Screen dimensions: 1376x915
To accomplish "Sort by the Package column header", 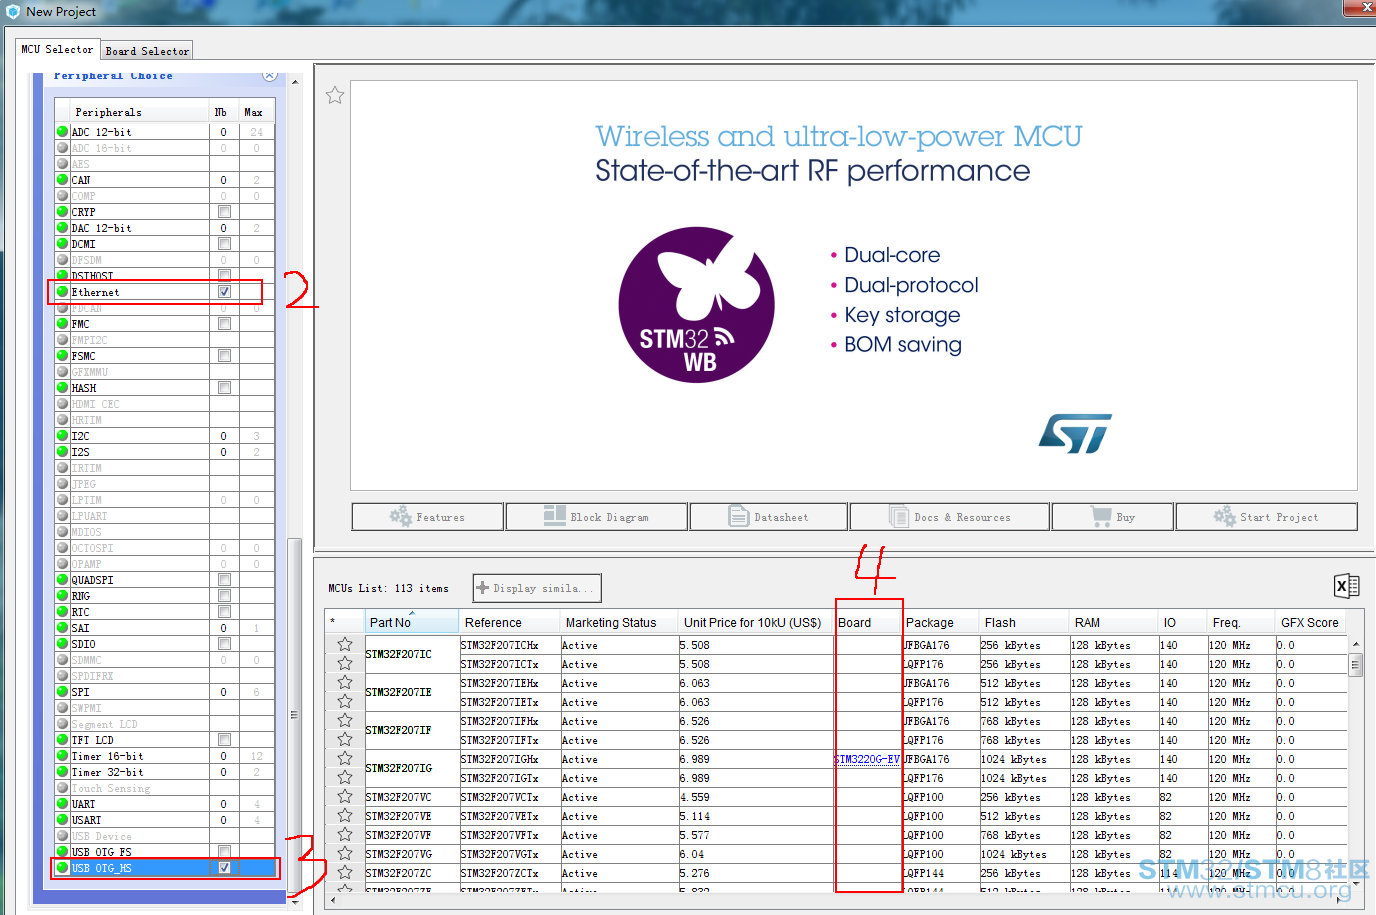I will 940,622.
